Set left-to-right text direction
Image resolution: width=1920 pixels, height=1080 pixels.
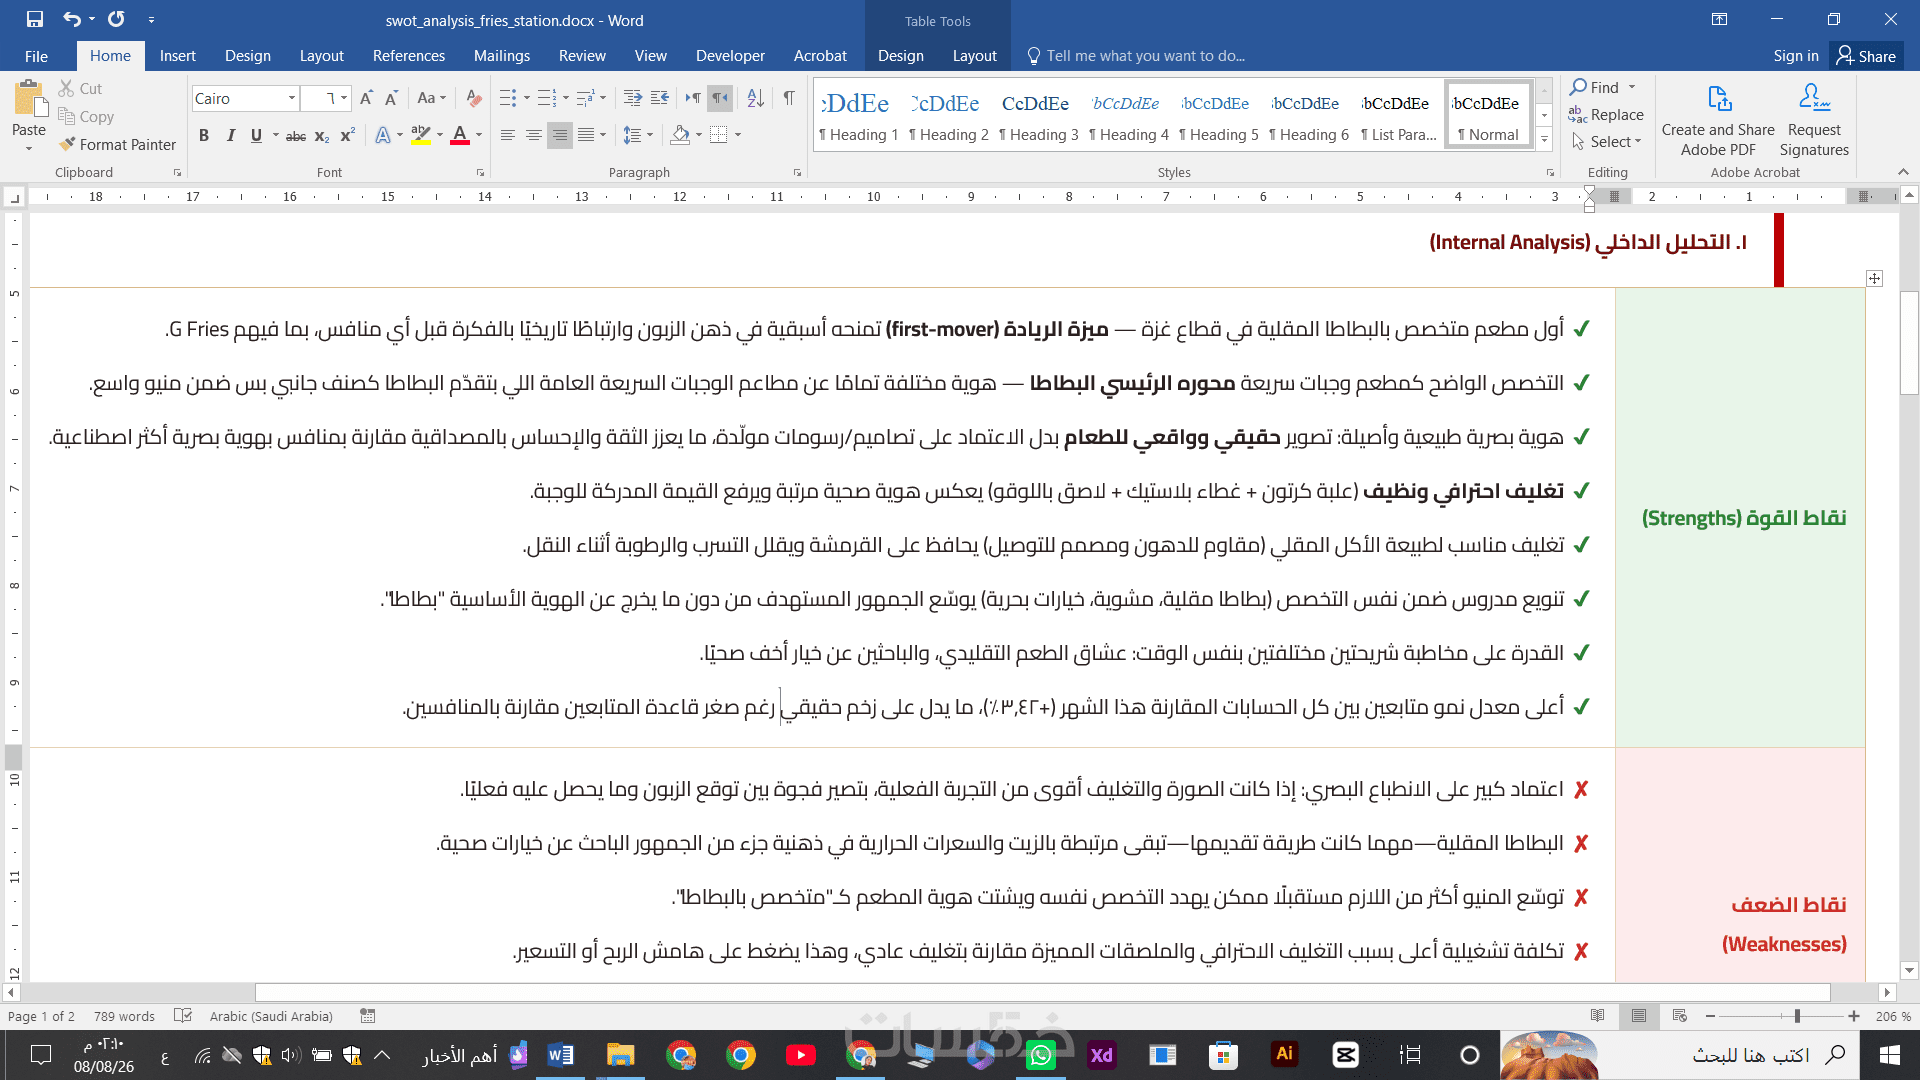692,98
